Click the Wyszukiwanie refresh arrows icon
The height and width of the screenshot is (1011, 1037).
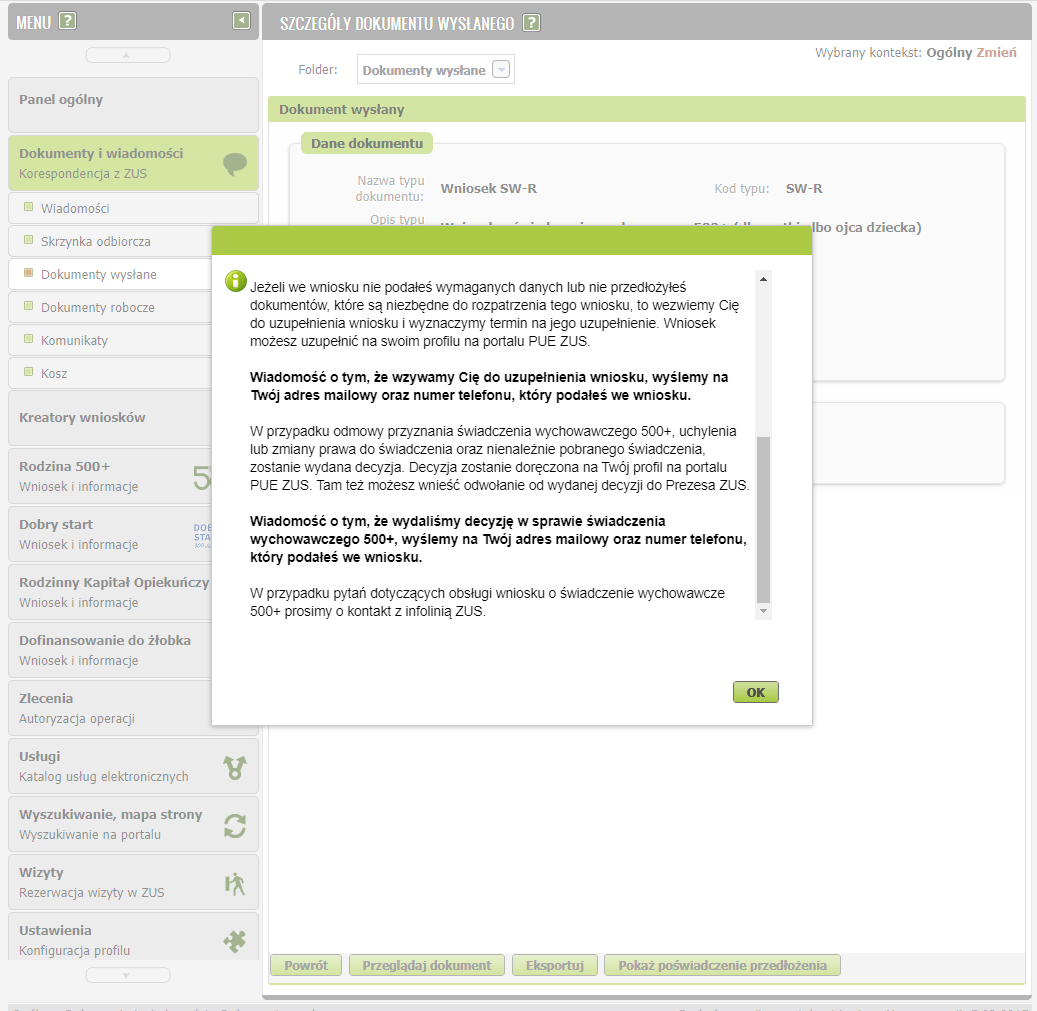(235, 825)
